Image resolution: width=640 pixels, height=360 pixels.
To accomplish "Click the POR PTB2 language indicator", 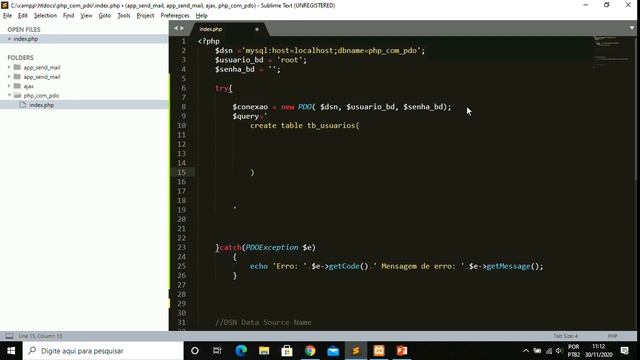I will tap(573, 351).
